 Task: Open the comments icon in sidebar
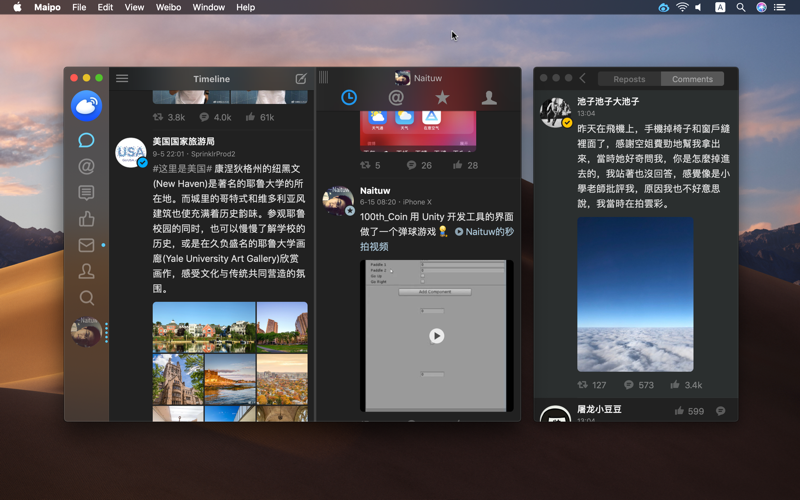click(86, 193)
